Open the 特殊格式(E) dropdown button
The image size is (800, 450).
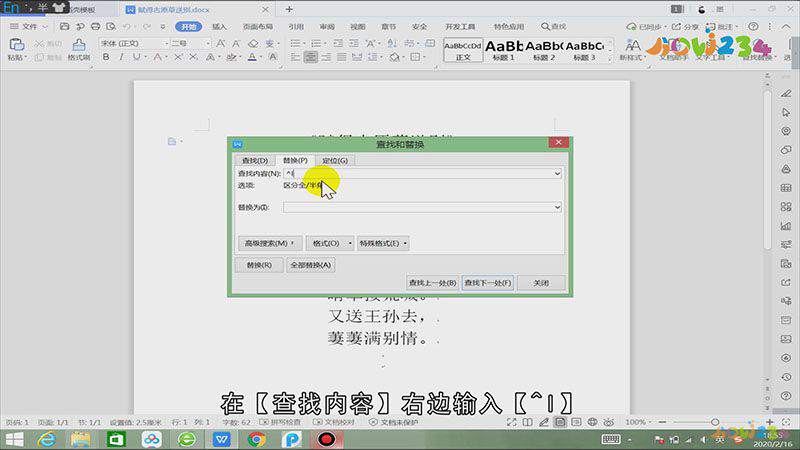383,243
